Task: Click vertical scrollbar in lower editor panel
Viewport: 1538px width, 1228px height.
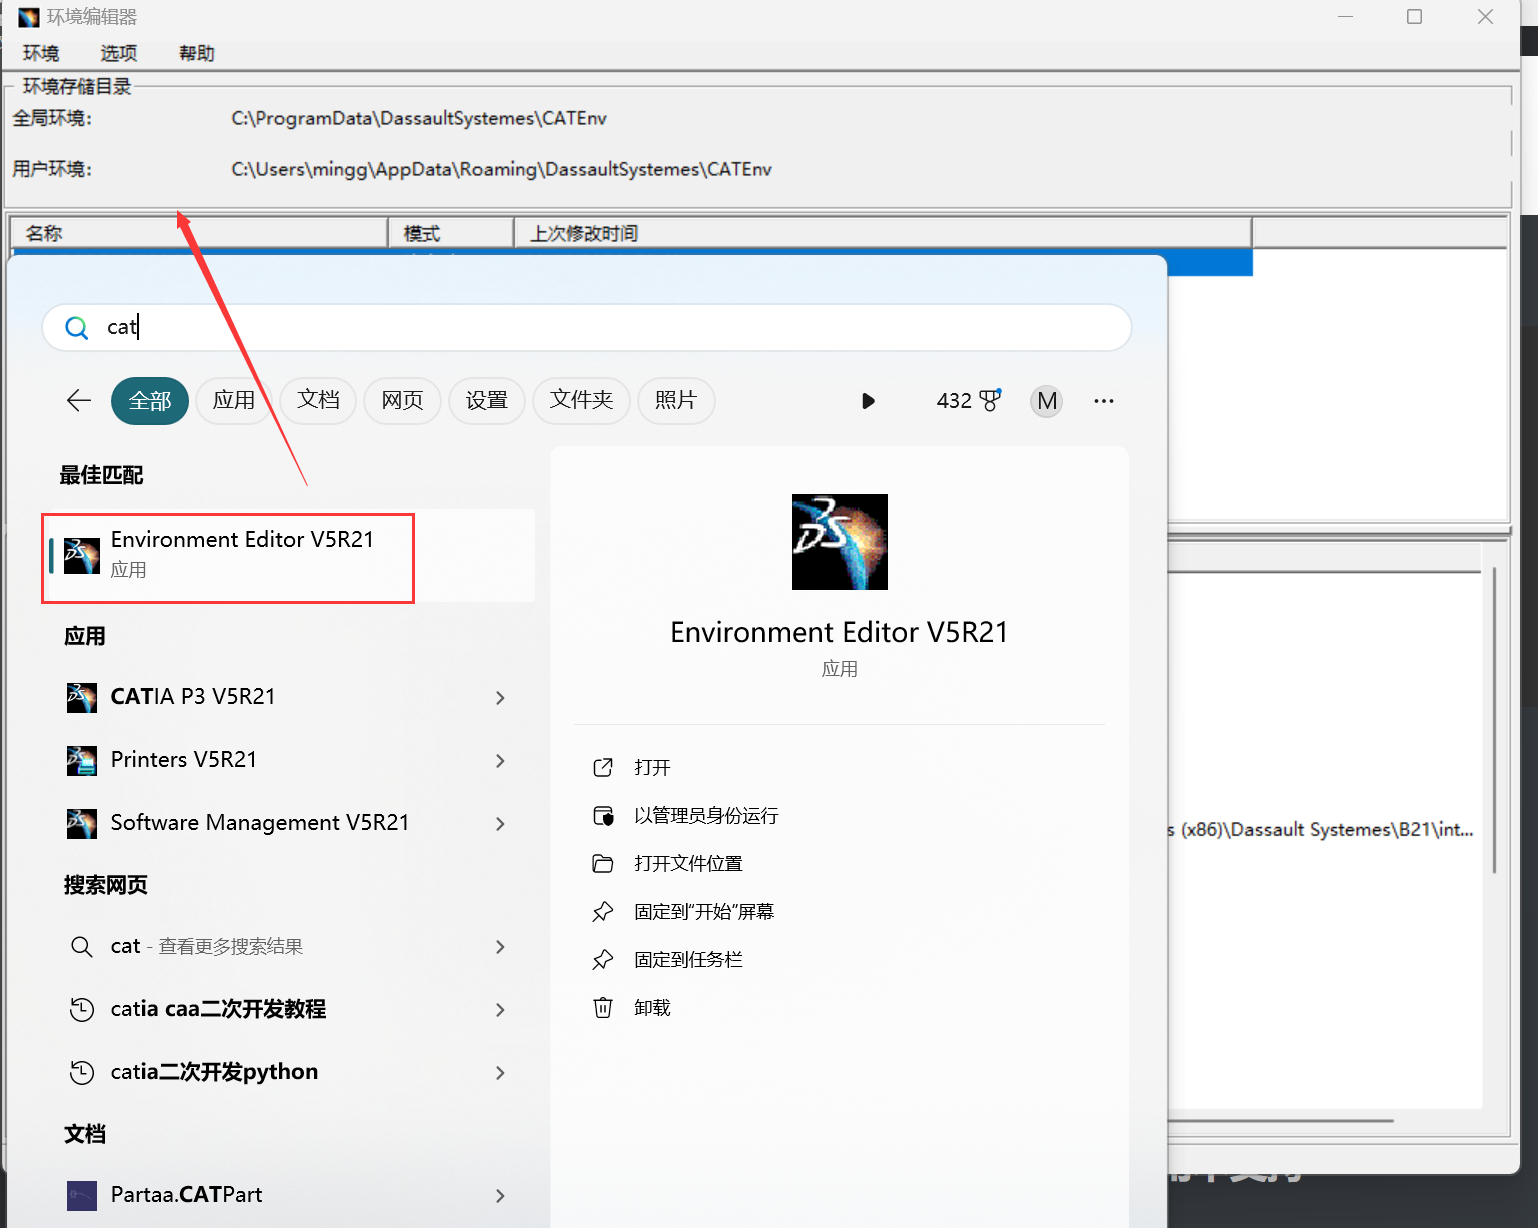Action: point(1494,720)
